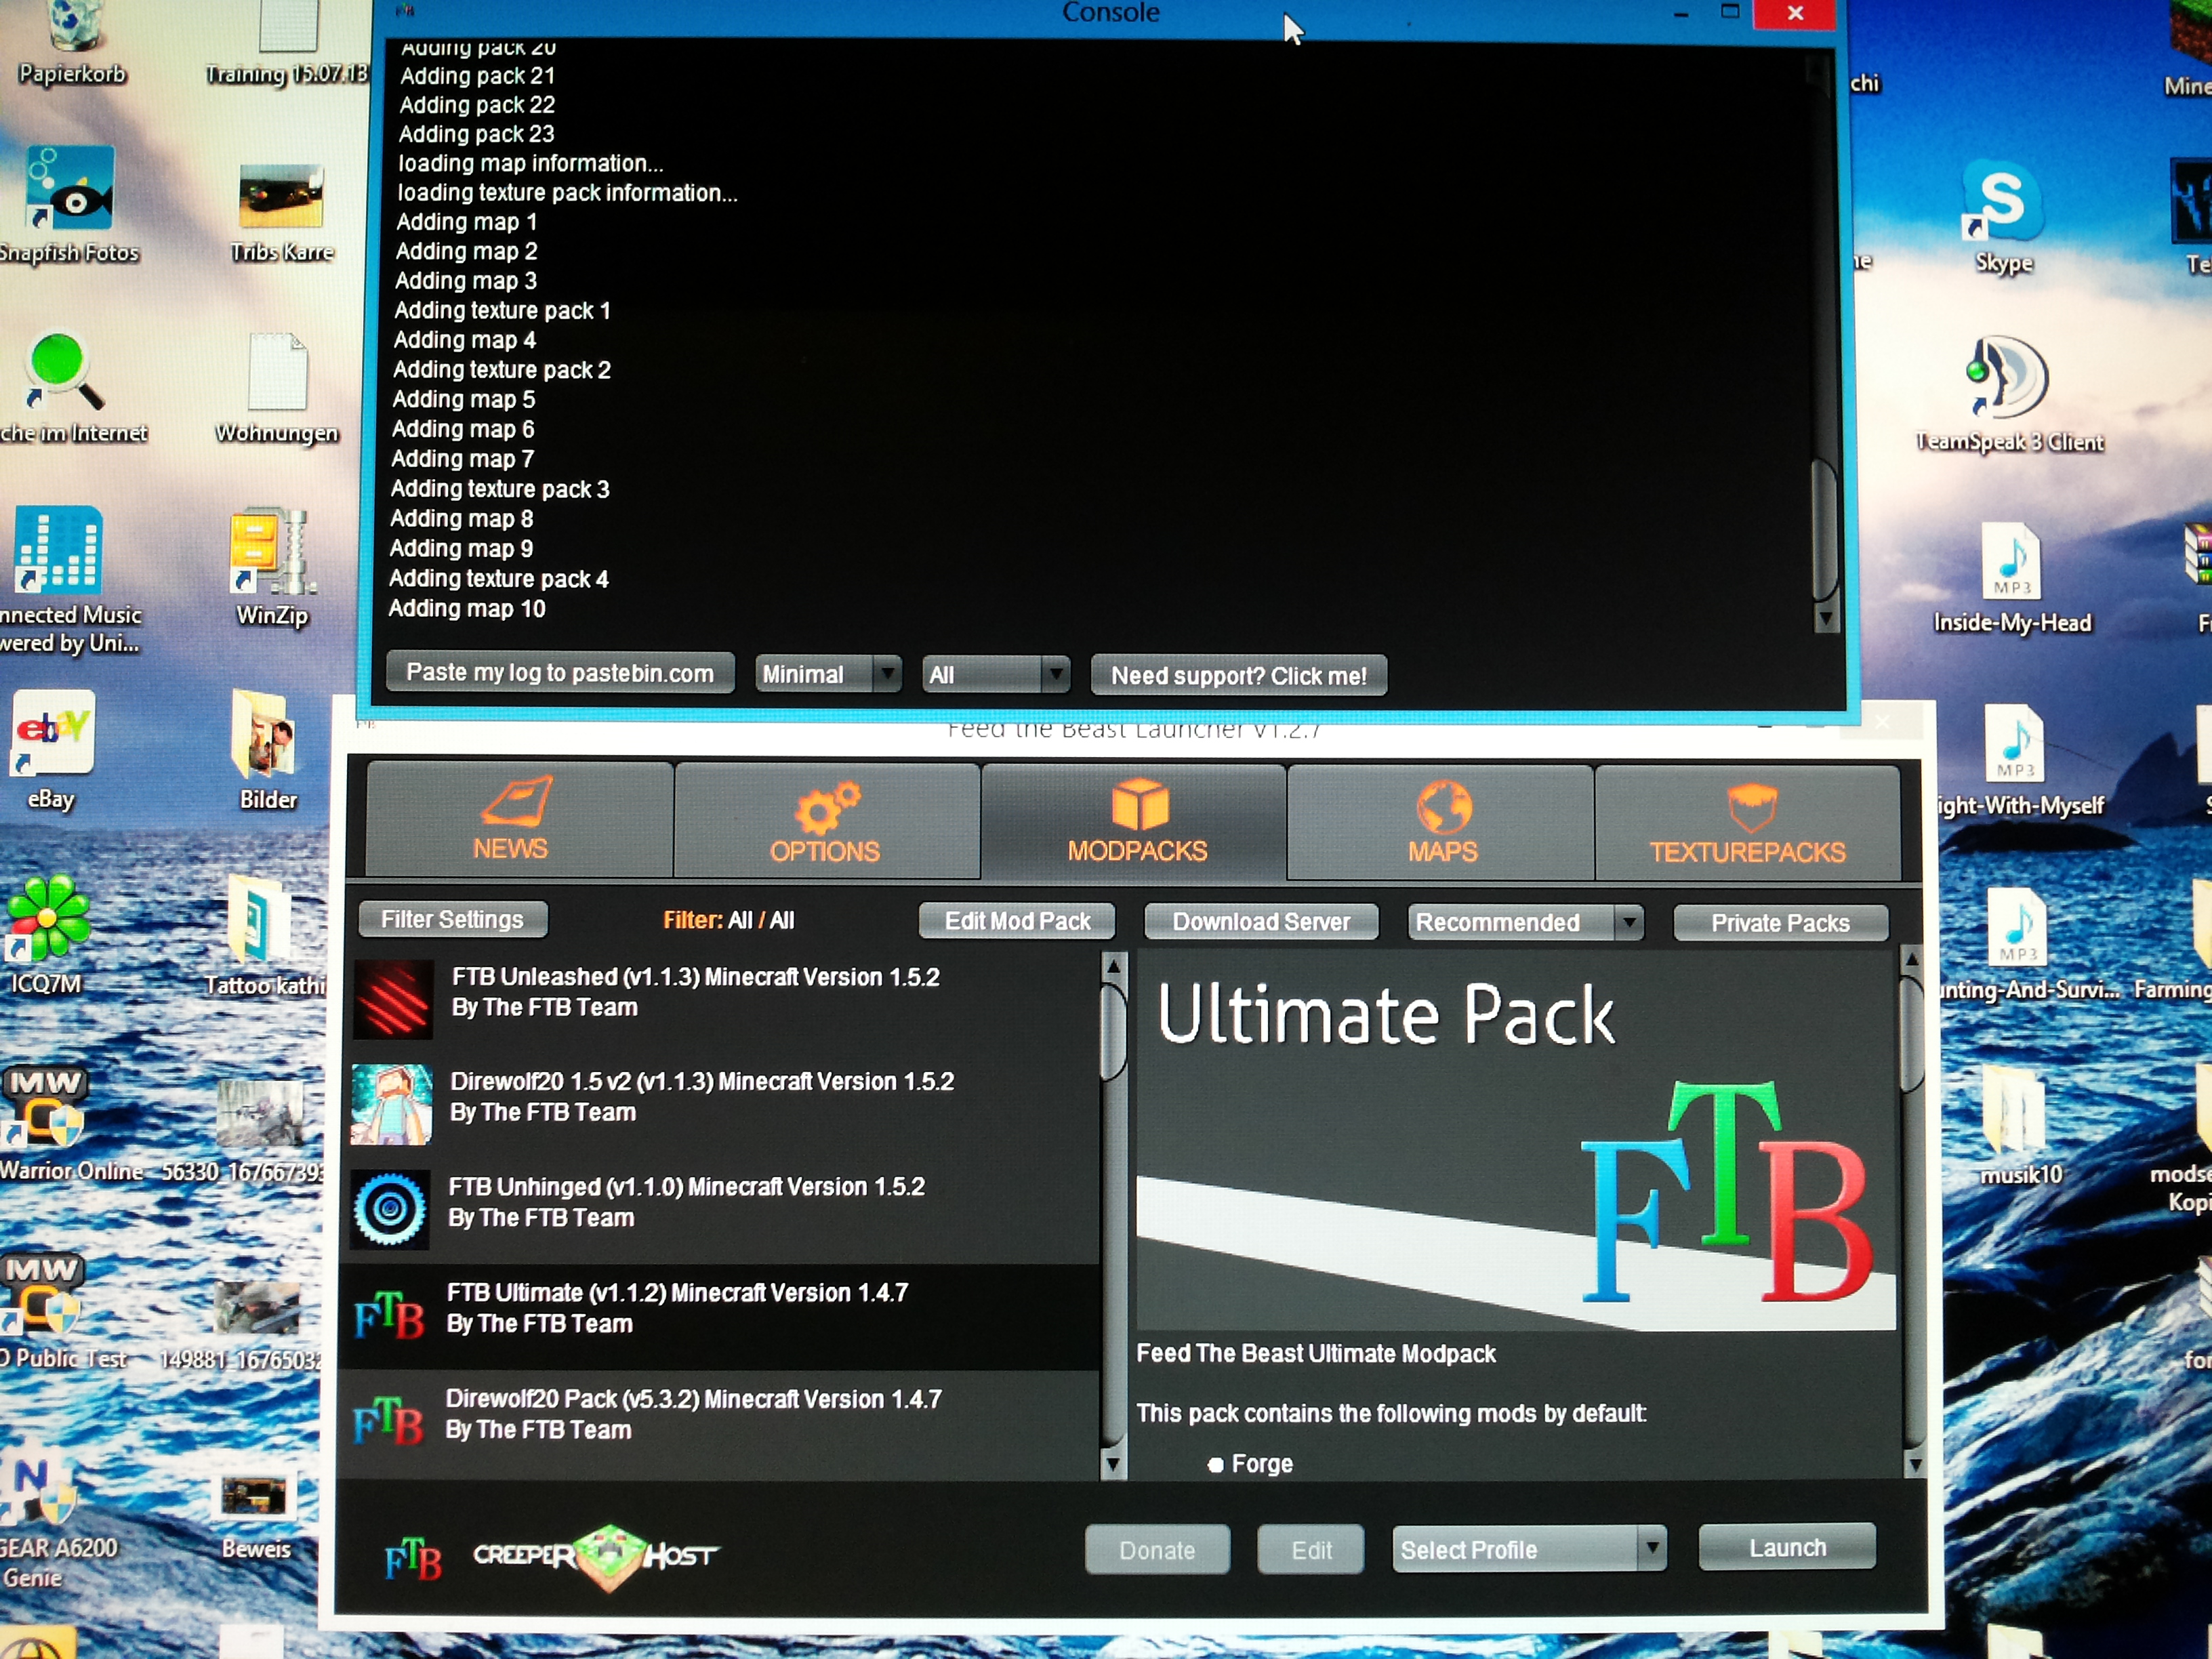Click the FTB Ultimate pack logo thumbnail
The image size is (2212, 1659).
(389, 1315)
